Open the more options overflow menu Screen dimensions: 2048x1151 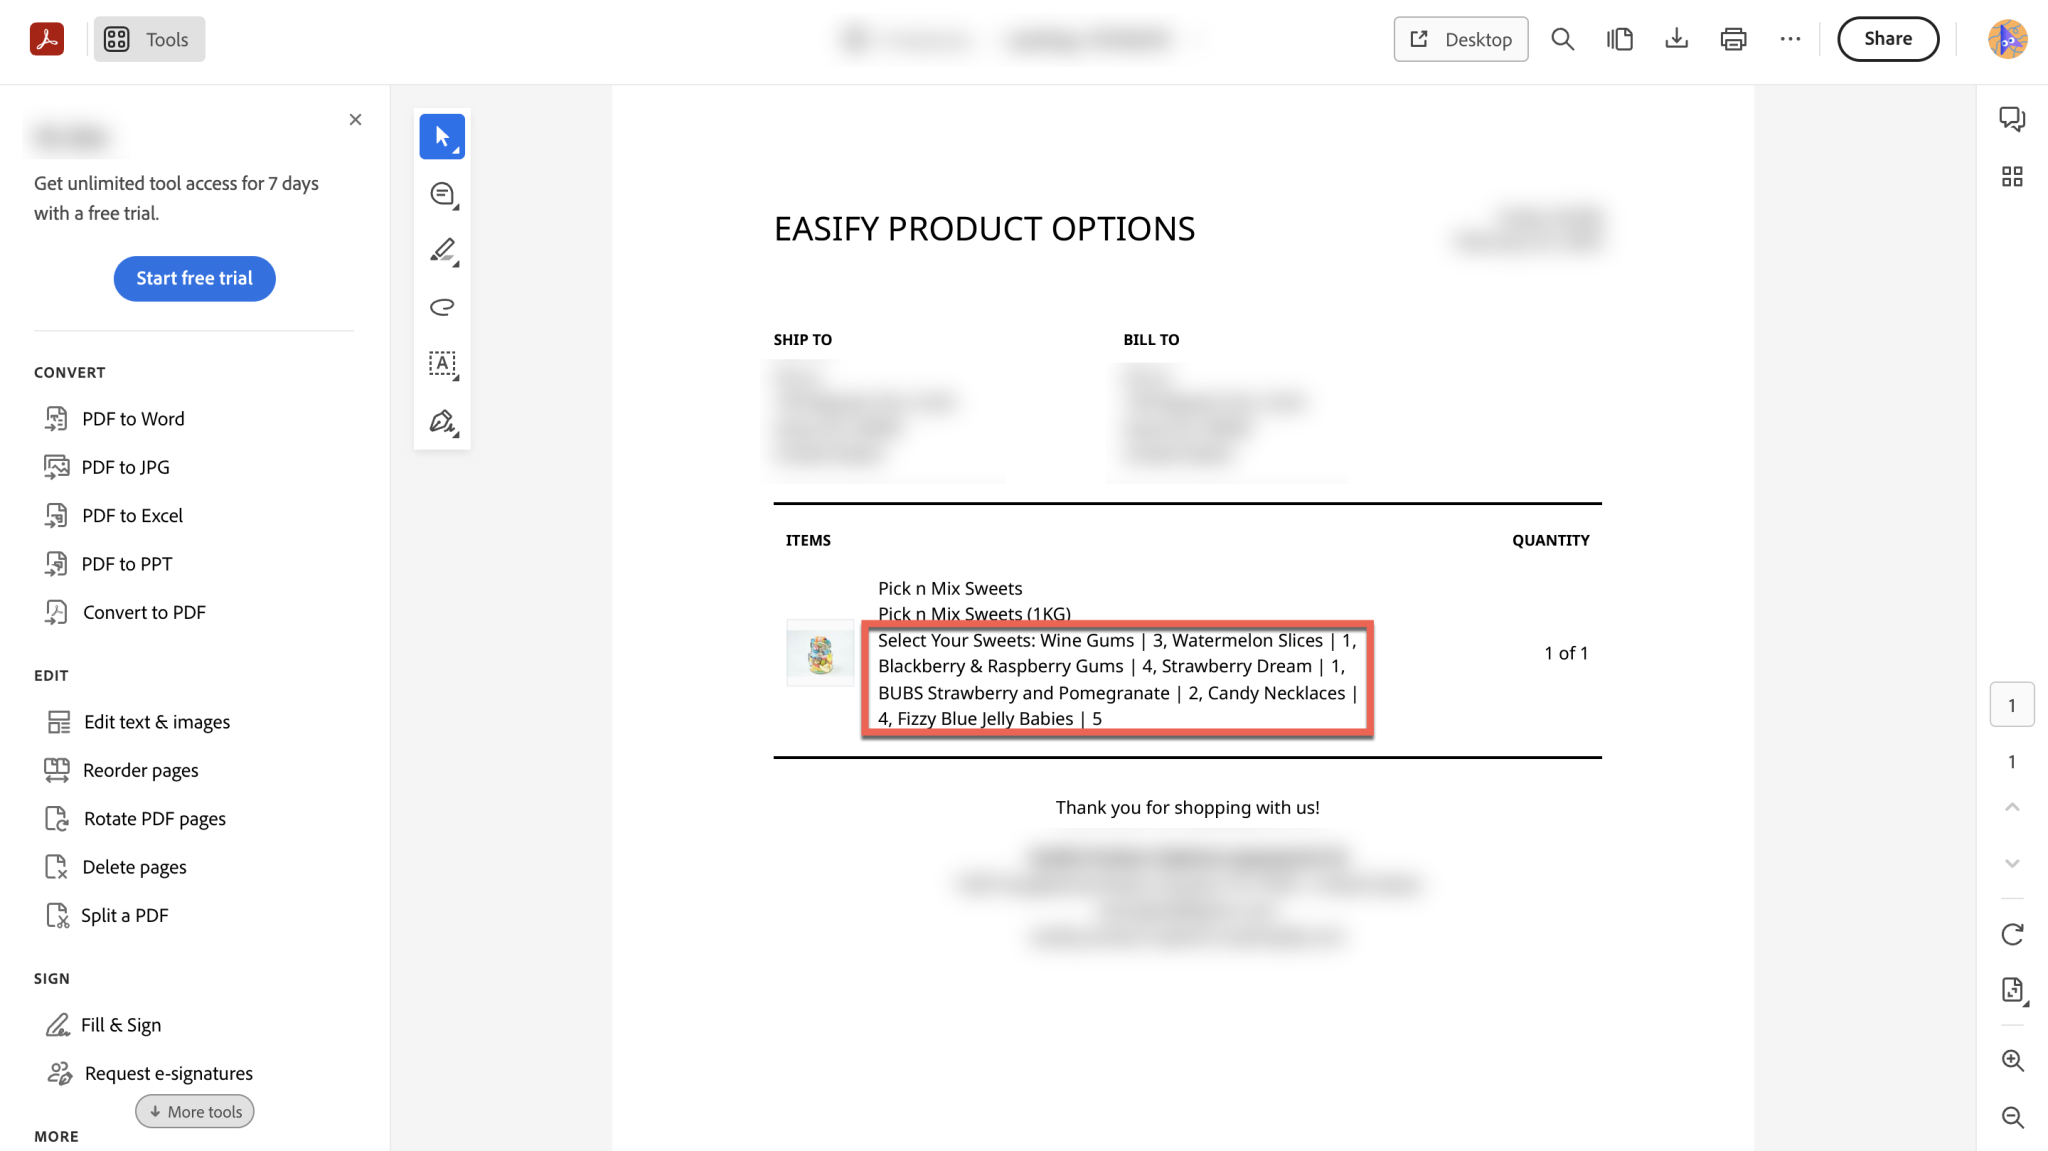[x=1789, y=39]
